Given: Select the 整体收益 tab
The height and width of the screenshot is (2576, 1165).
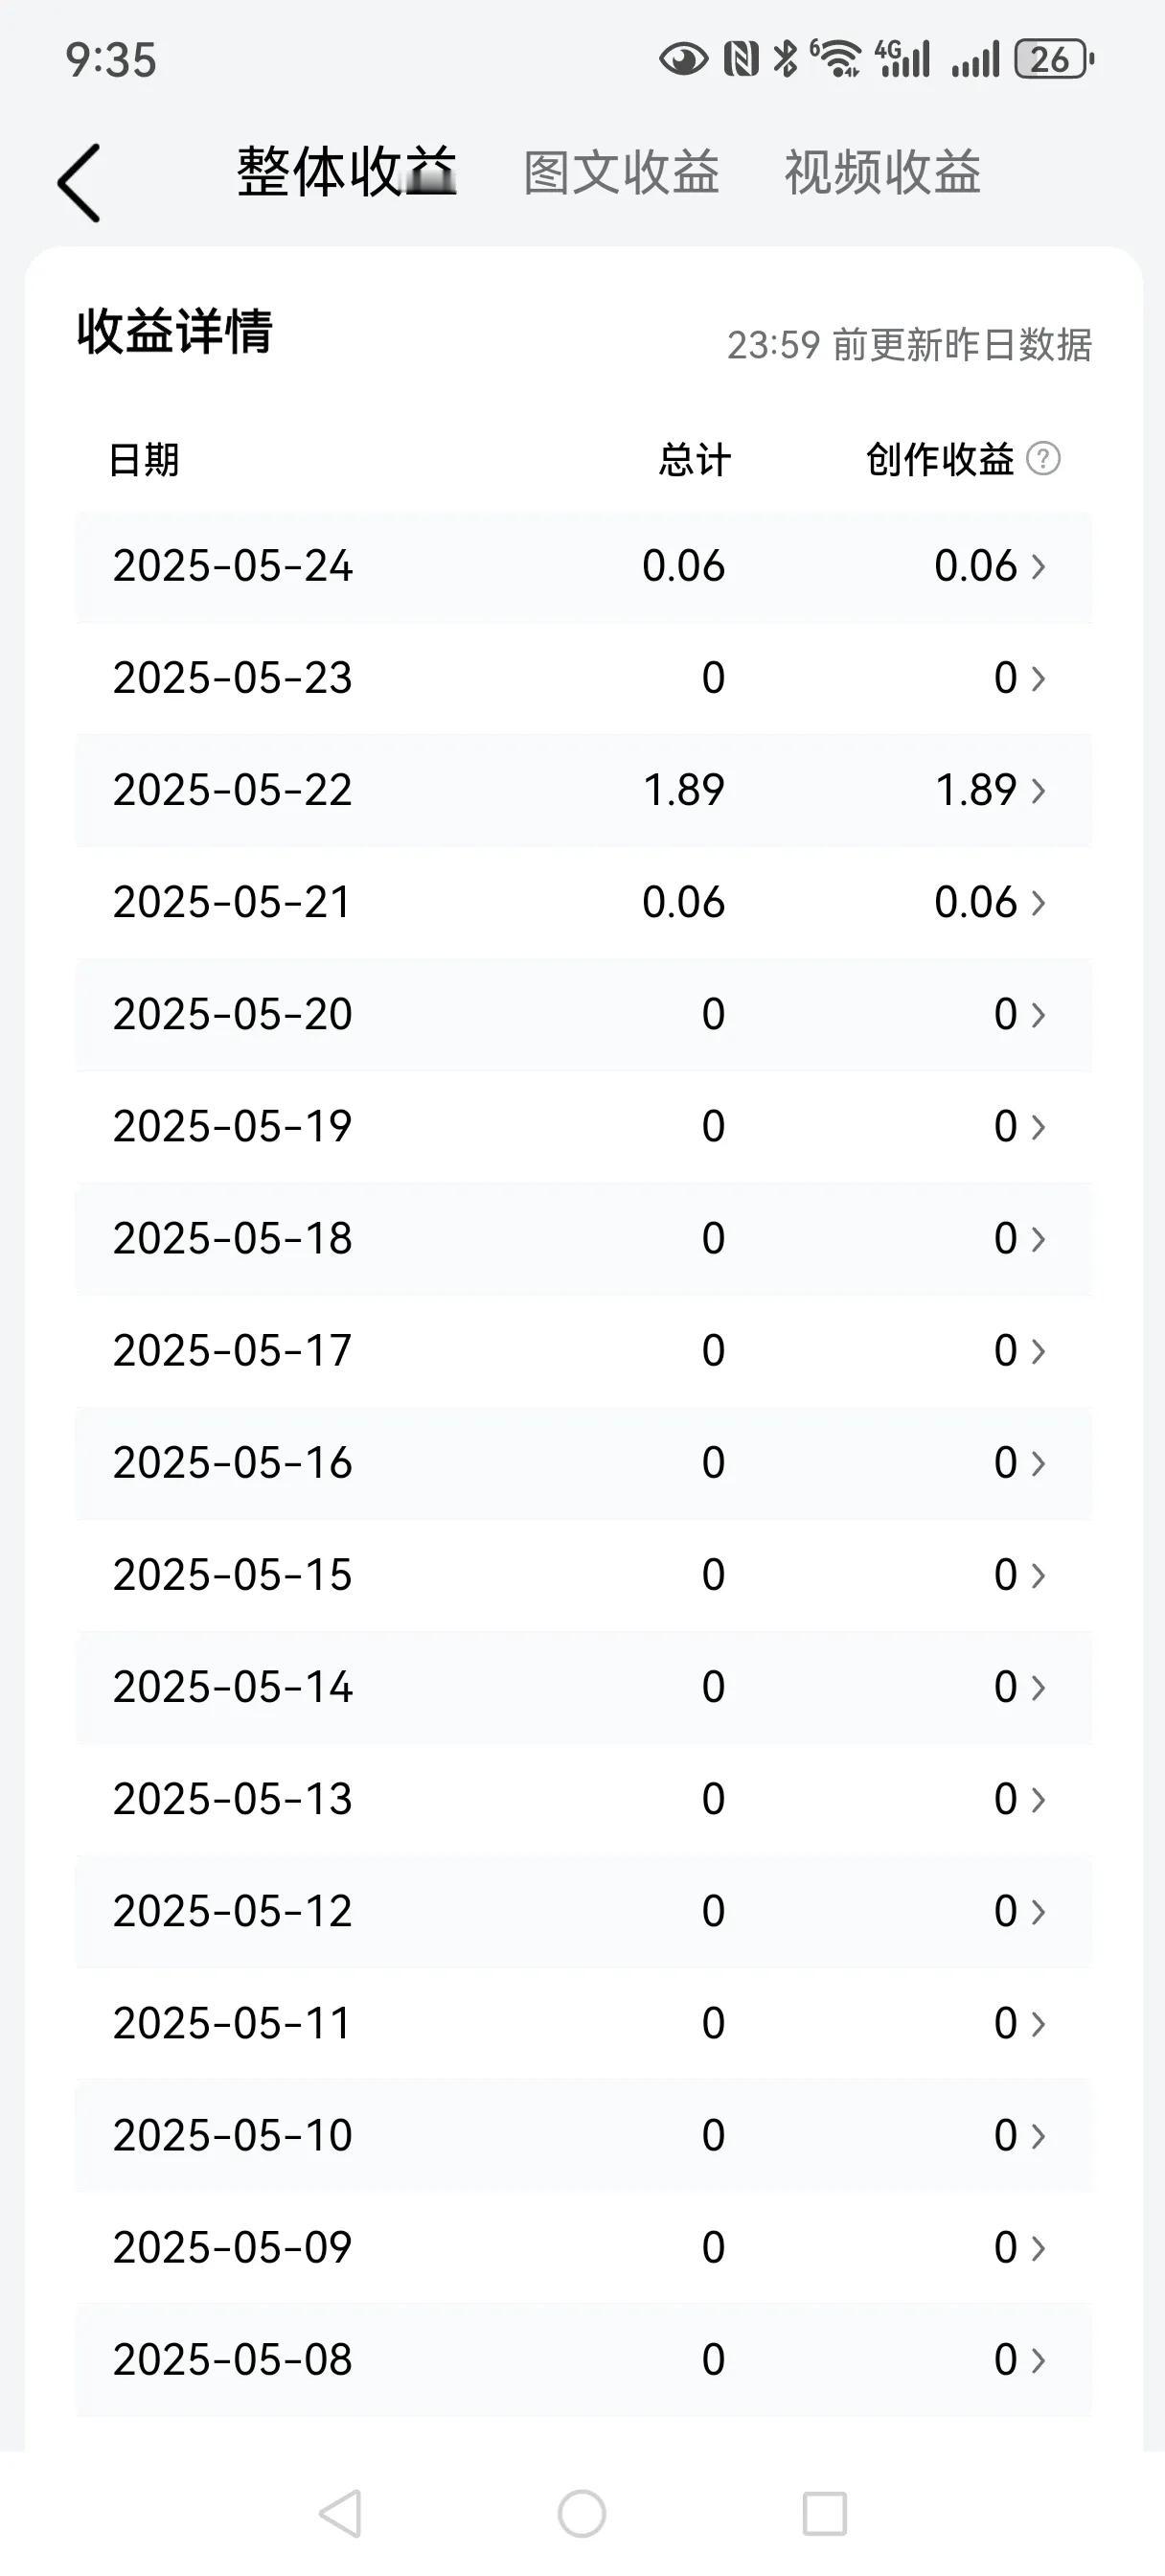Looking at the screenshot, I should 347,172.
